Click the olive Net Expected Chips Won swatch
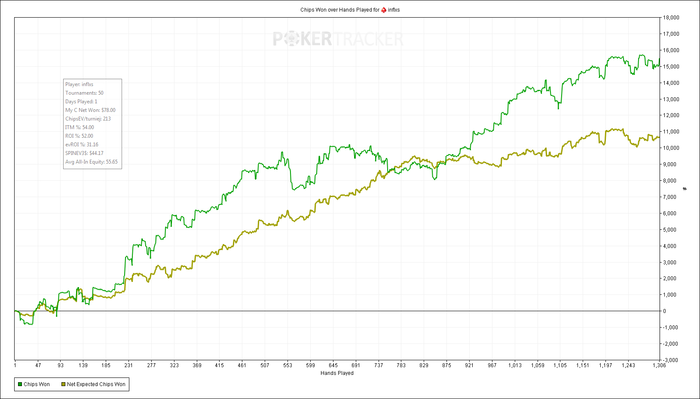The image size is (700, 399). 63,384
